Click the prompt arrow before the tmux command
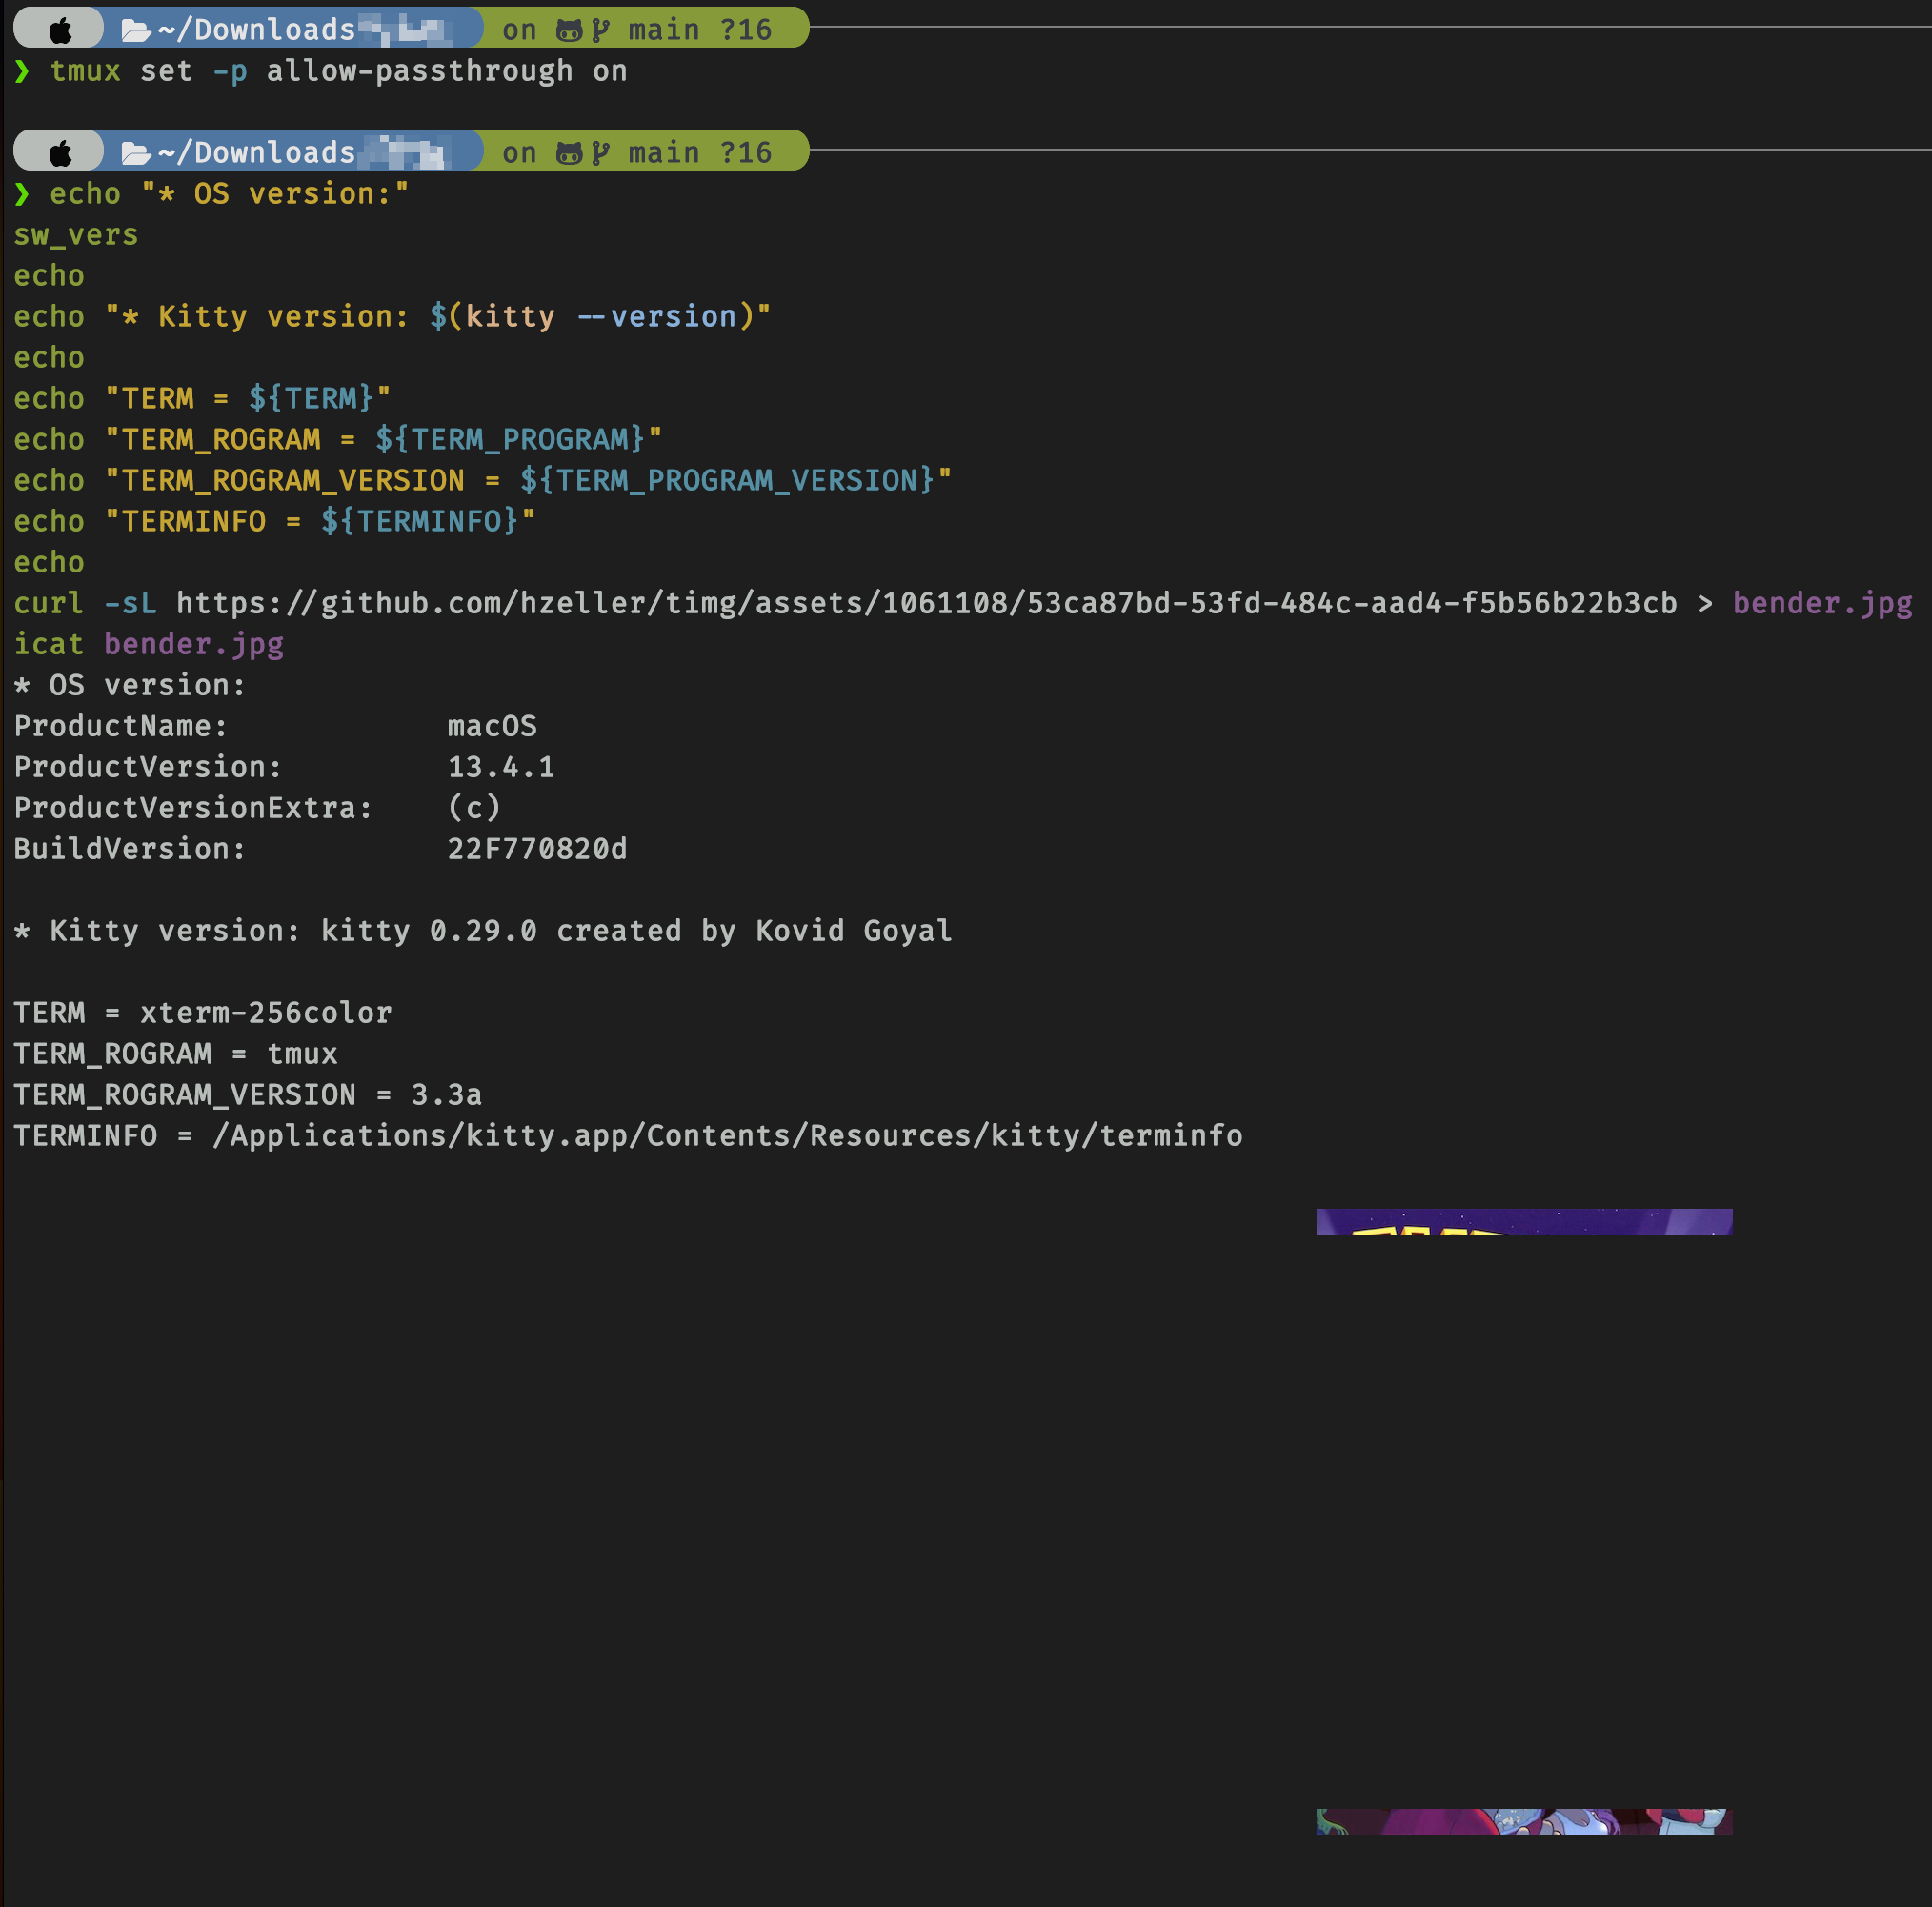 pyautogui.click(x=22, y=71)
